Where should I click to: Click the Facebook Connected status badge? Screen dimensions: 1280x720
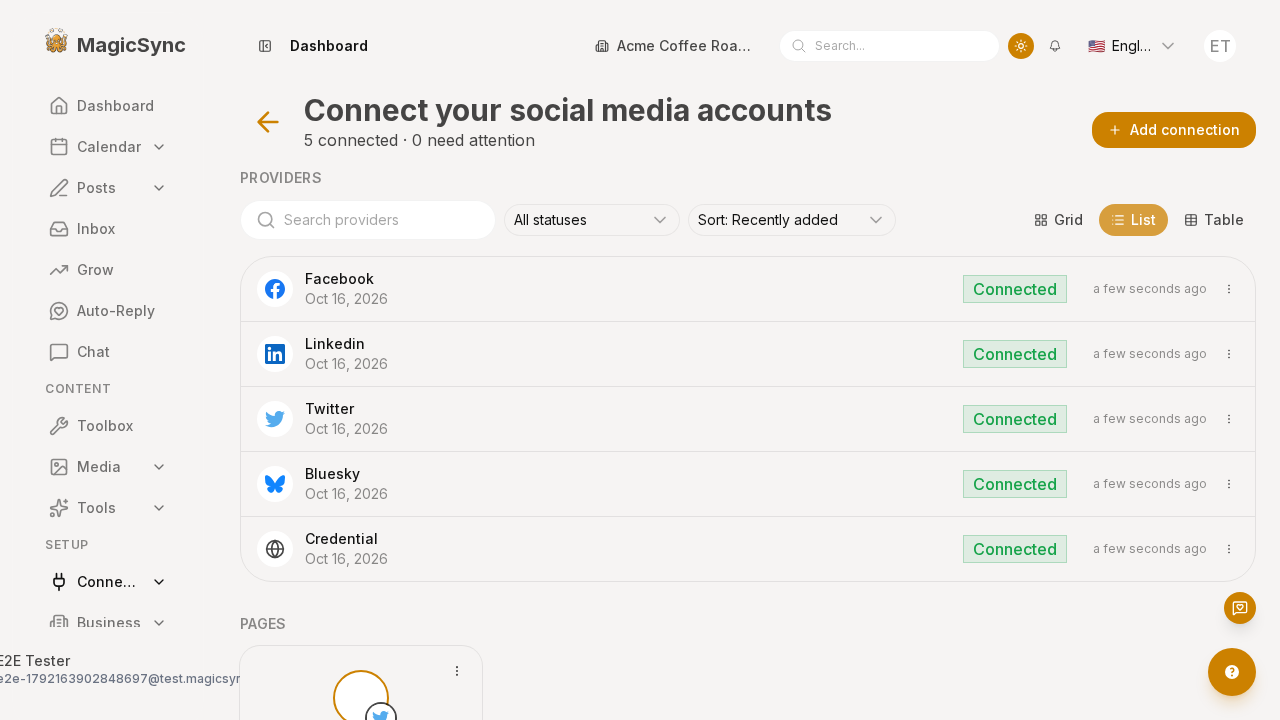(x=1015, y=289)
